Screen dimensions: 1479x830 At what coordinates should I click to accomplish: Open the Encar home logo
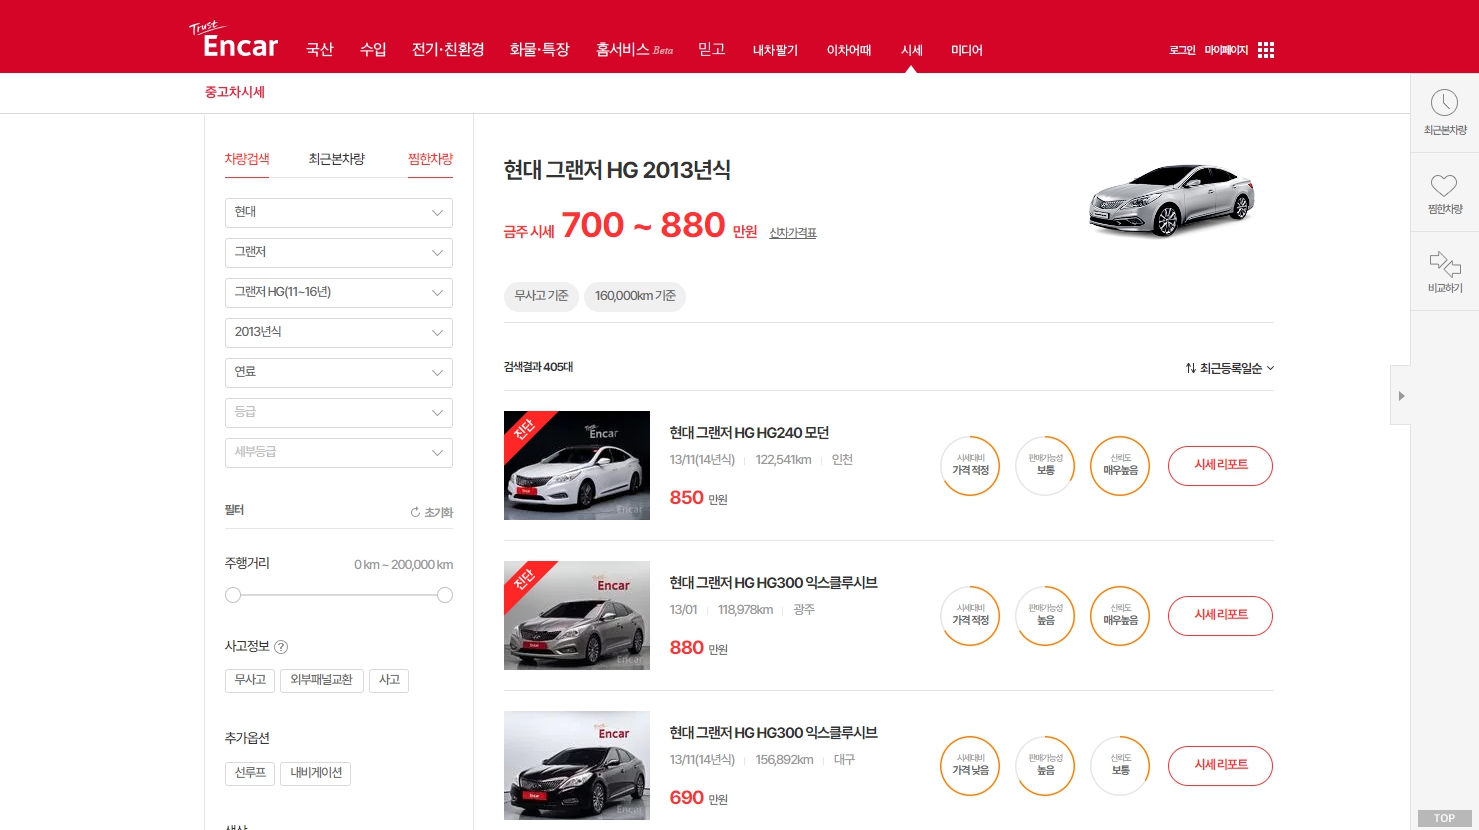pyautogui.click(x=234, y=41)
